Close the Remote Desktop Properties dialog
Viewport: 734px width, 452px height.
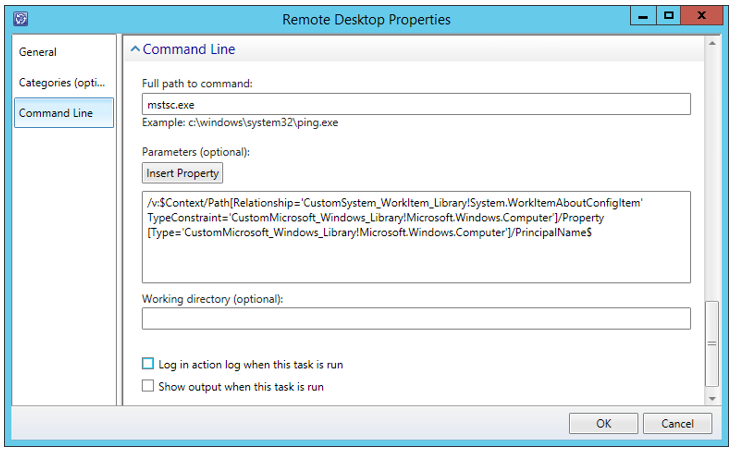click(702, 17)
